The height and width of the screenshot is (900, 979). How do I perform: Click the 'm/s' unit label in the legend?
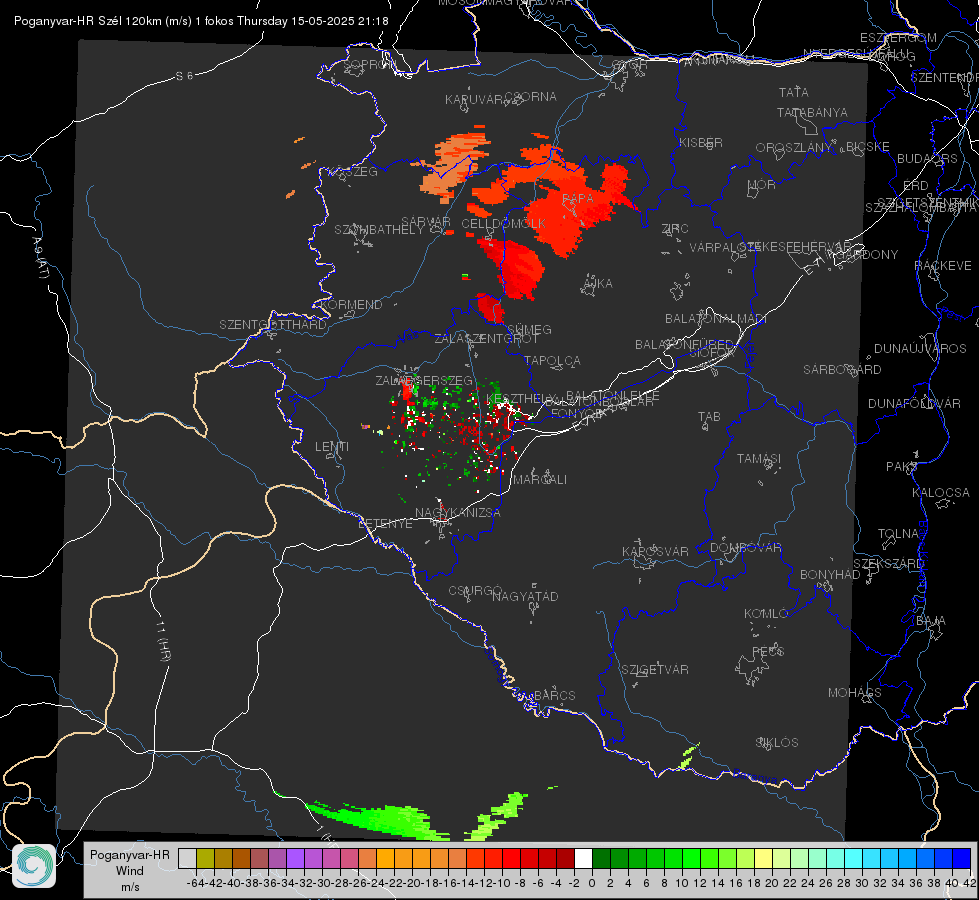pos(130,887)
